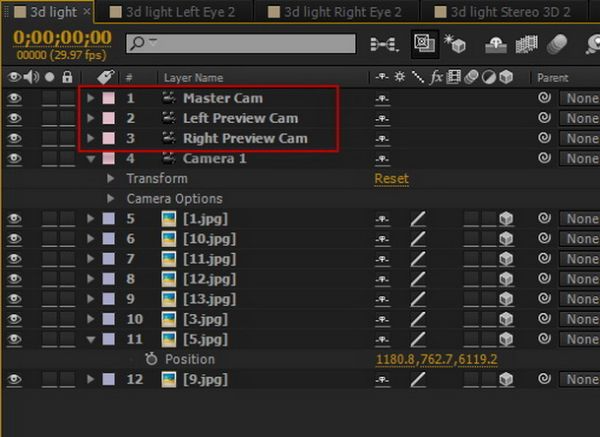The image size is (600, 437).
Task: Click the Layer Name column header
Action: [193, 78]
